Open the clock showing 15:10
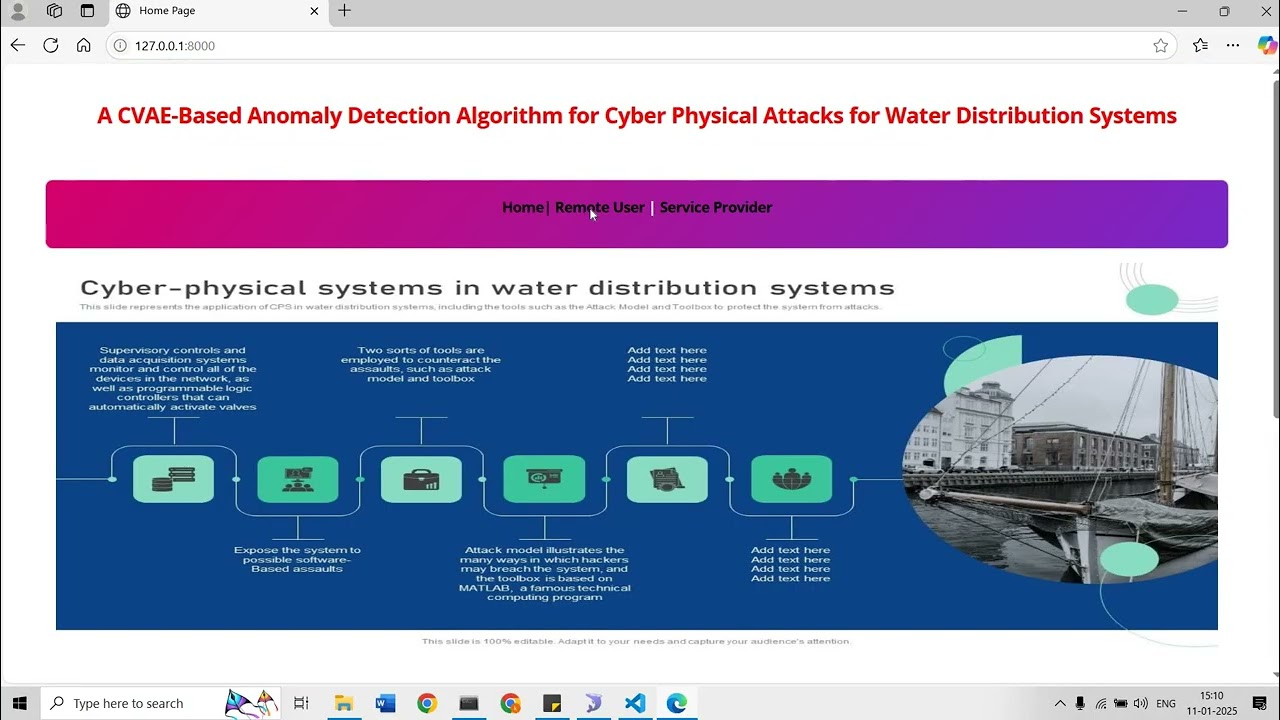Screen dimensions: 1280x720 pos(1212,703)
